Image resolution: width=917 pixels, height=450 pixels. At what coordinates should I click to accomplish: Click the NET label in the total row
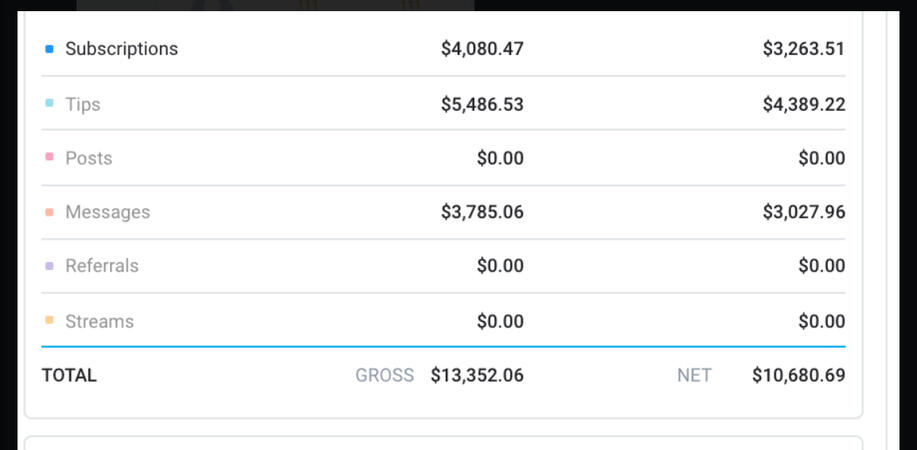[694, 376]
